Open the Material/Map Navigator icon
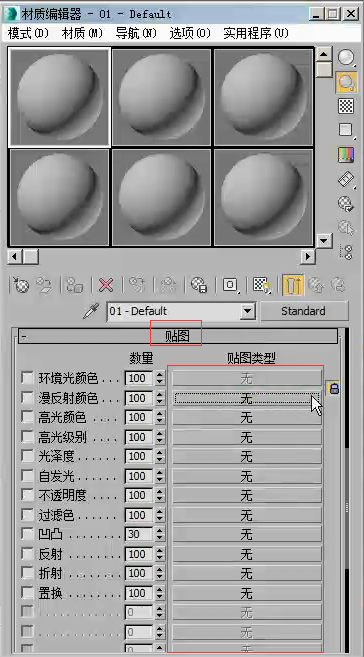 (x=346, y=252)
